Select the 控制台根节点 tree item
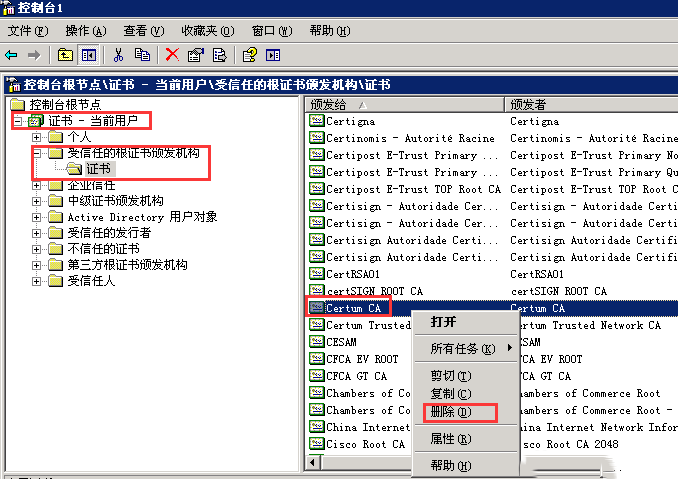The height and width of the screenshot is (479, 678). [x=65, y=105]
